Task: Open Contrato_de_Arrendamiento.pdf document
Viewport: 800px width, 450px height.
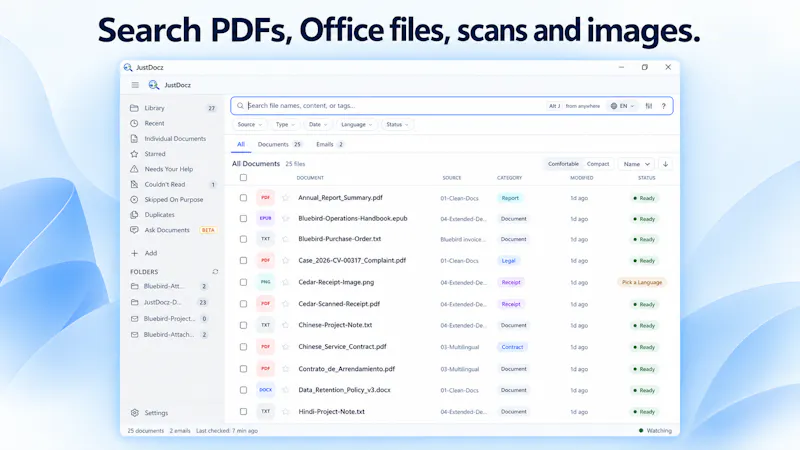Action: point(346,368)
